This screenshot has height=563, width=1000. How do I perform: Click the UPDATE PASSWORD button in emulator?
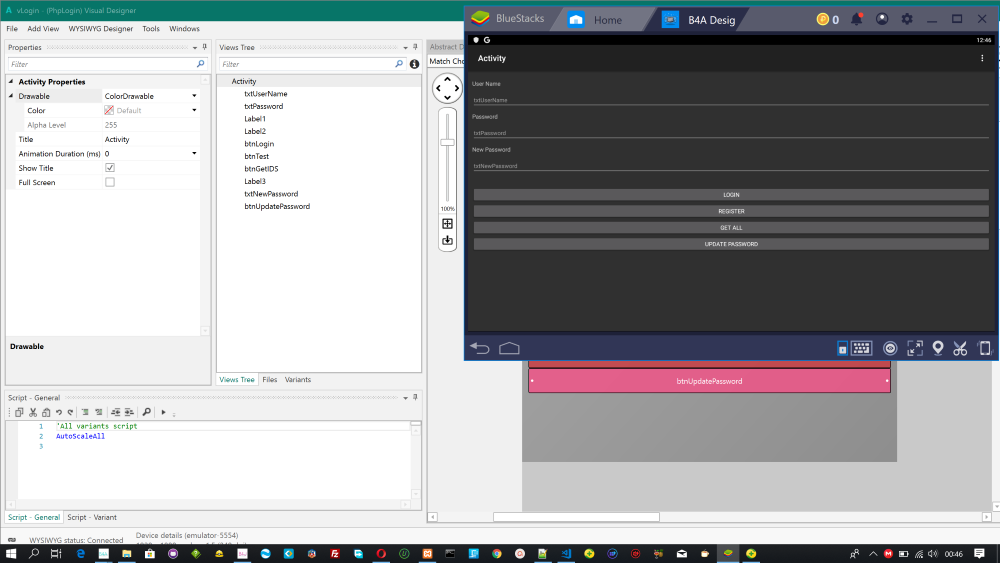click(x=731, y=244)
